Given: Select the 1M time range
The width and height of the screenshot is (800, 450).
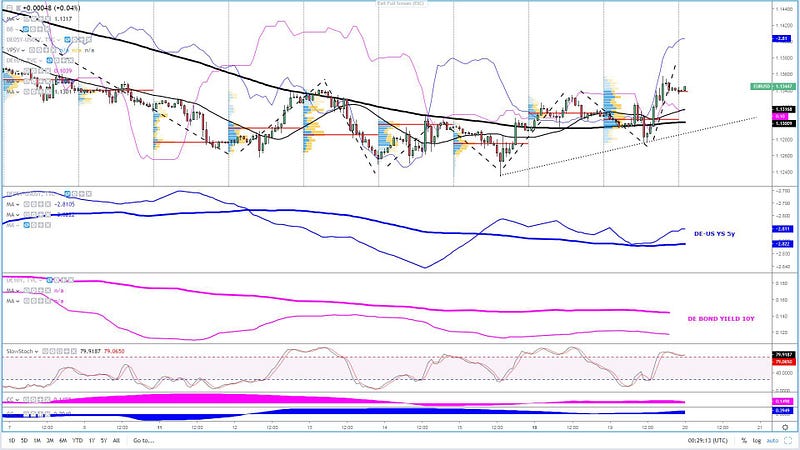Looking at the screenshot, I should (37, 440).
